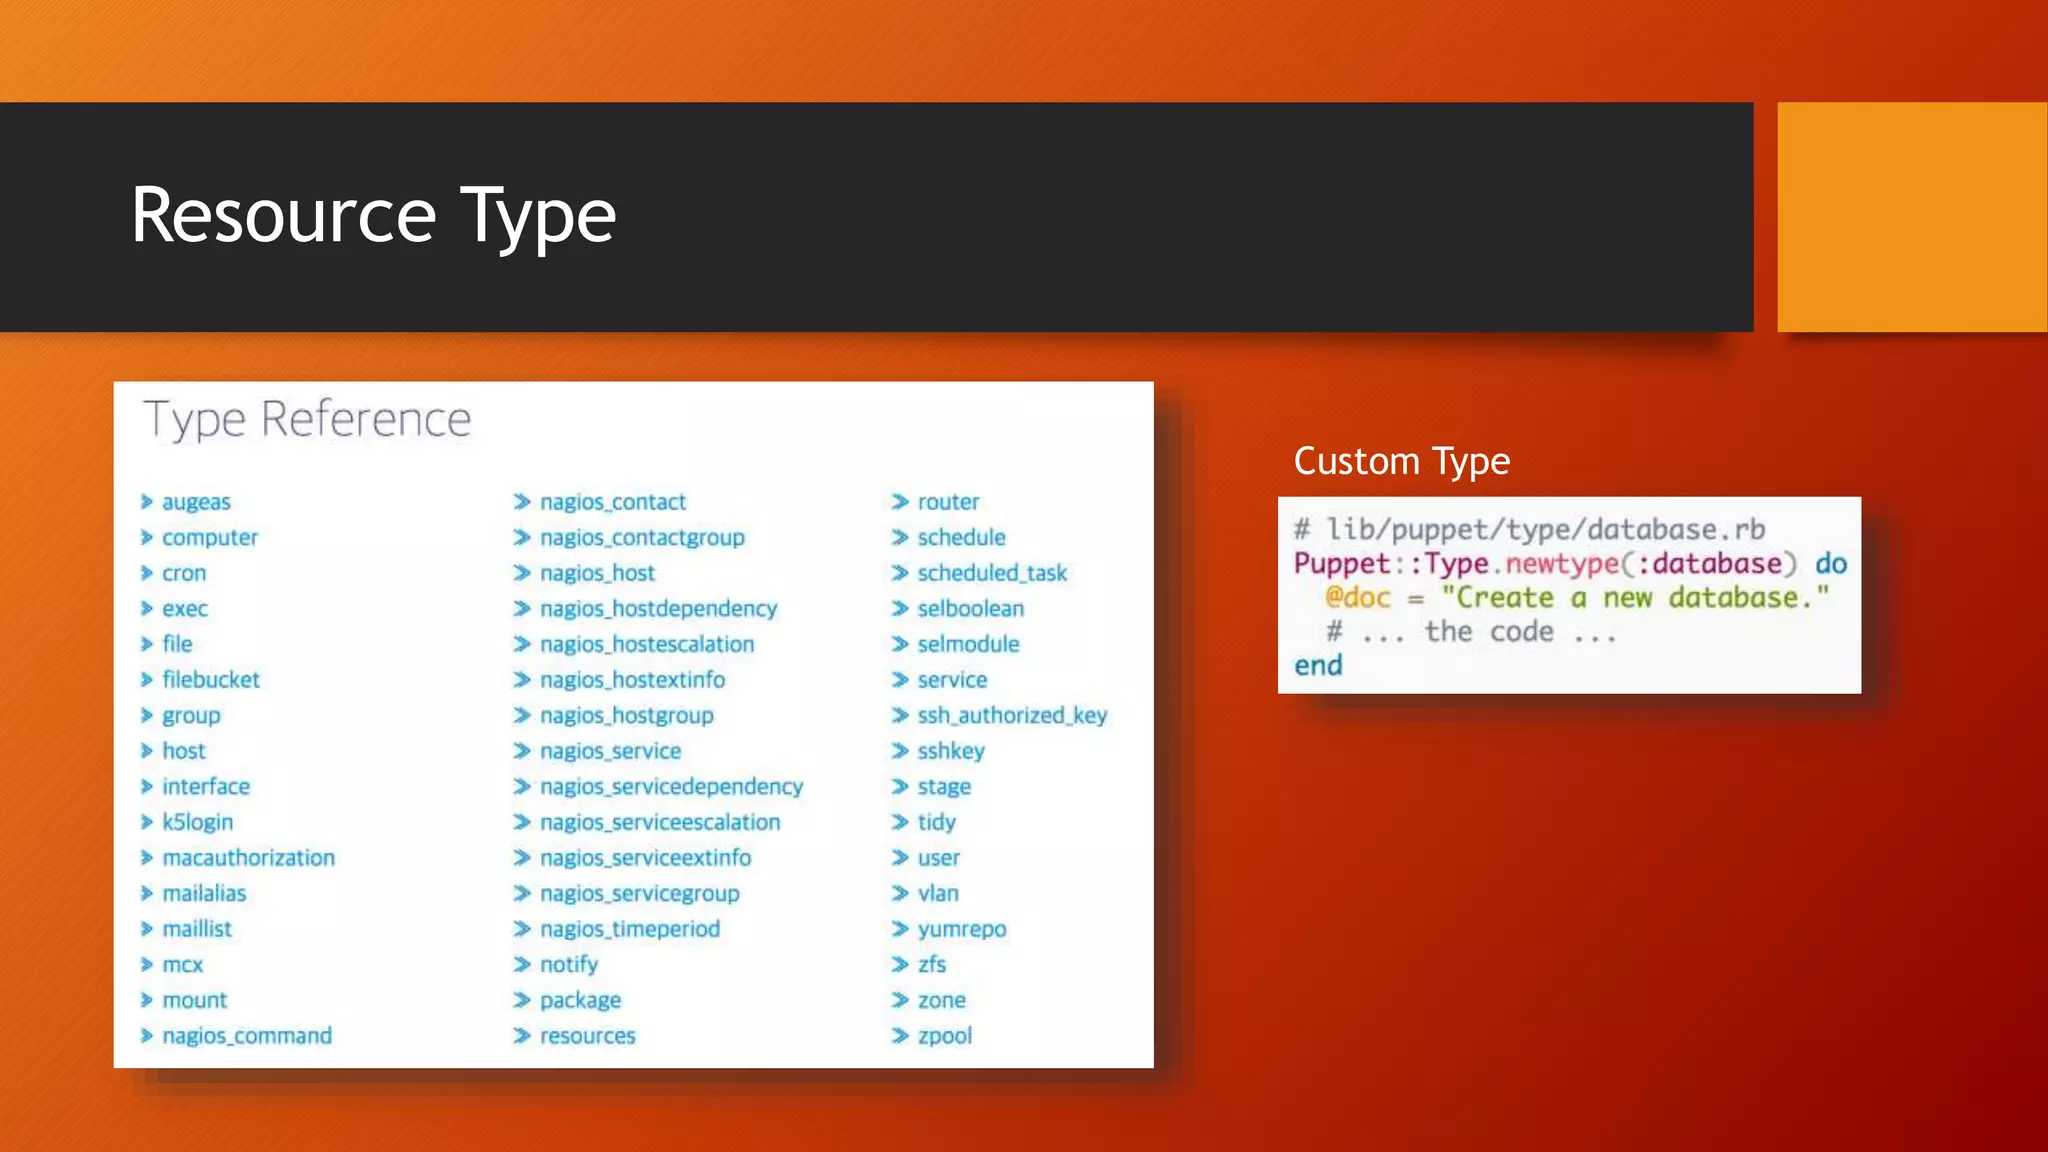
Task: Select the nagios_hostgroup link
Action: click(626, 715)
